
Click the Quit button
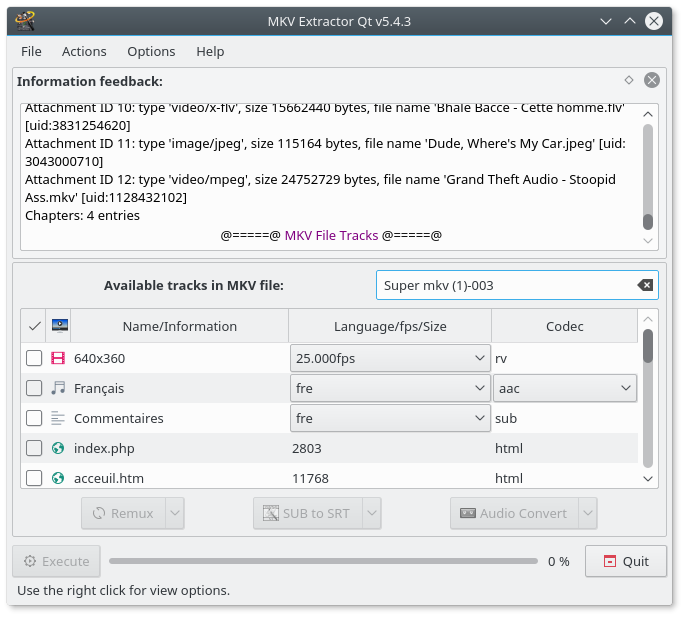click(626, 561)
